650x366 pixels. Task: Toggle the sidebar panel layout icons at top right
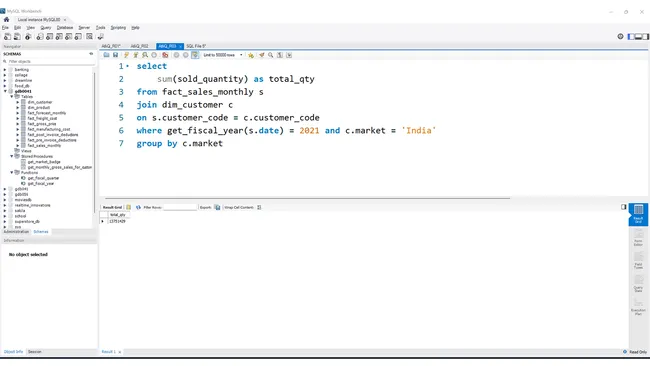[x=638, y=36]
